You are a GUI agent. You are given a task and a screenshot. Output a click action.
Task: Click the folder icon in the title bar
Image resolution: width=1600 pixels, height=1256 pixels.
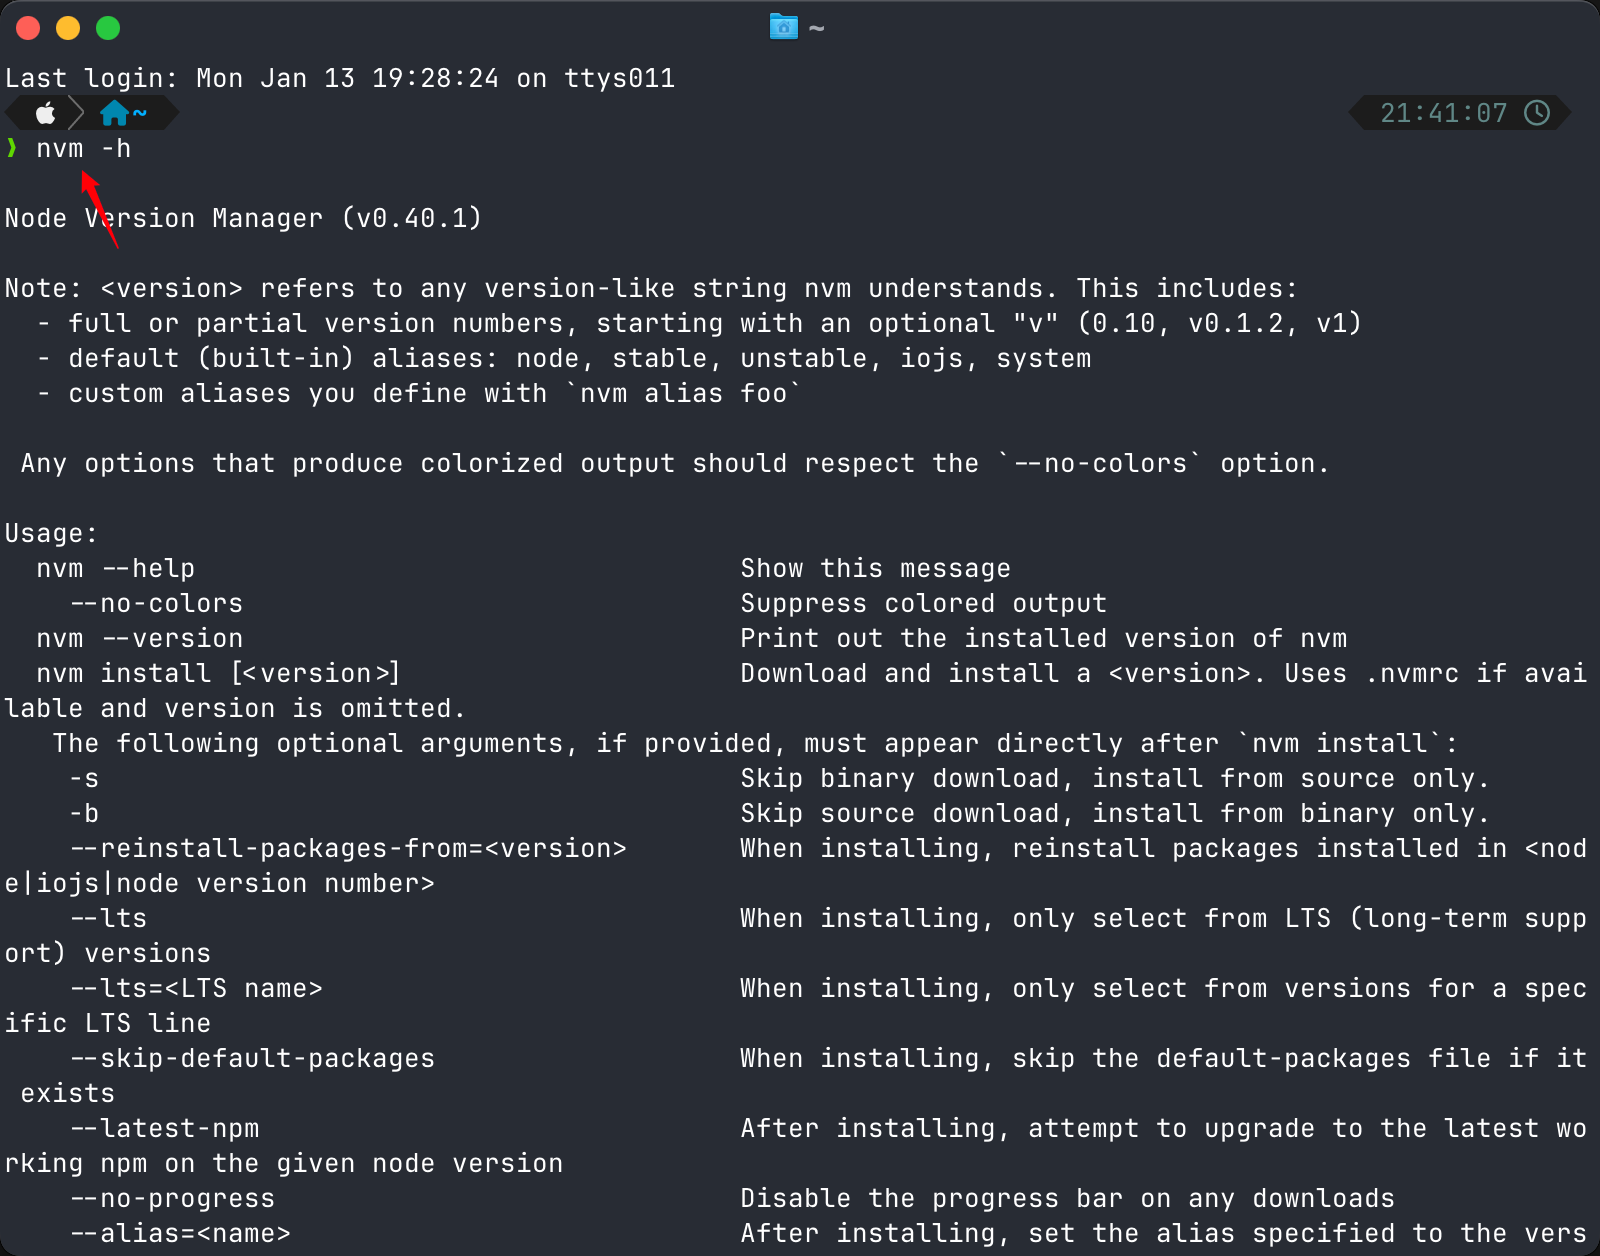pyautogui.click(x=783, y=27)
